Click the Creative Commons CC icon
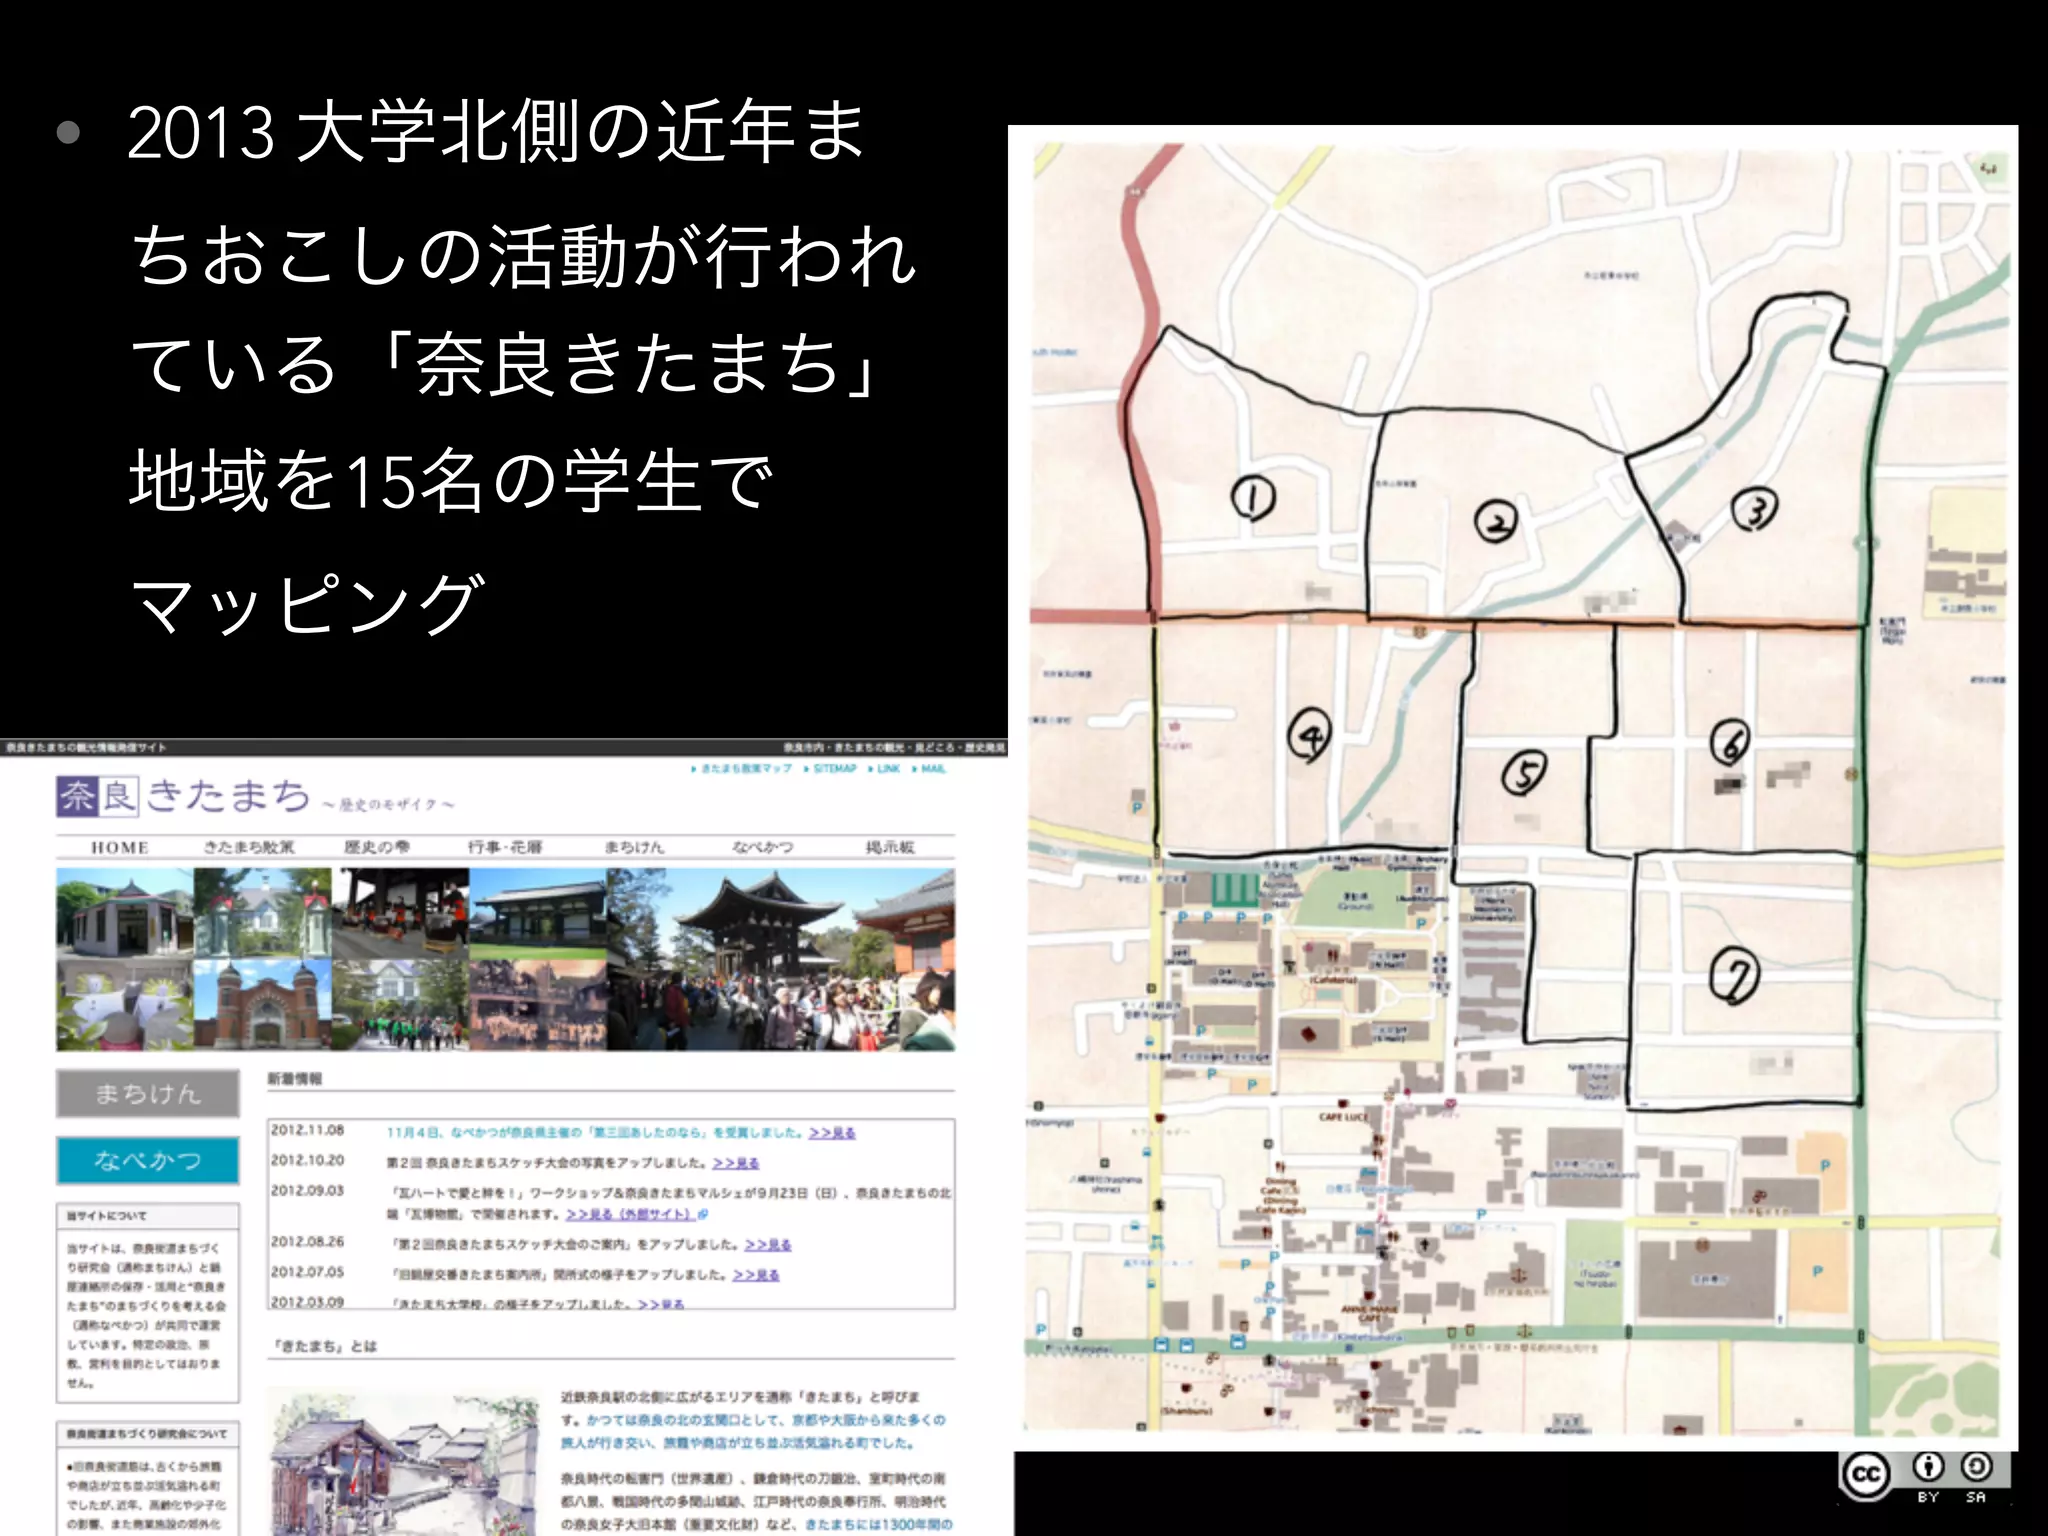This screenshot has width=2048, height=1536. (x=1867, y=1474)
